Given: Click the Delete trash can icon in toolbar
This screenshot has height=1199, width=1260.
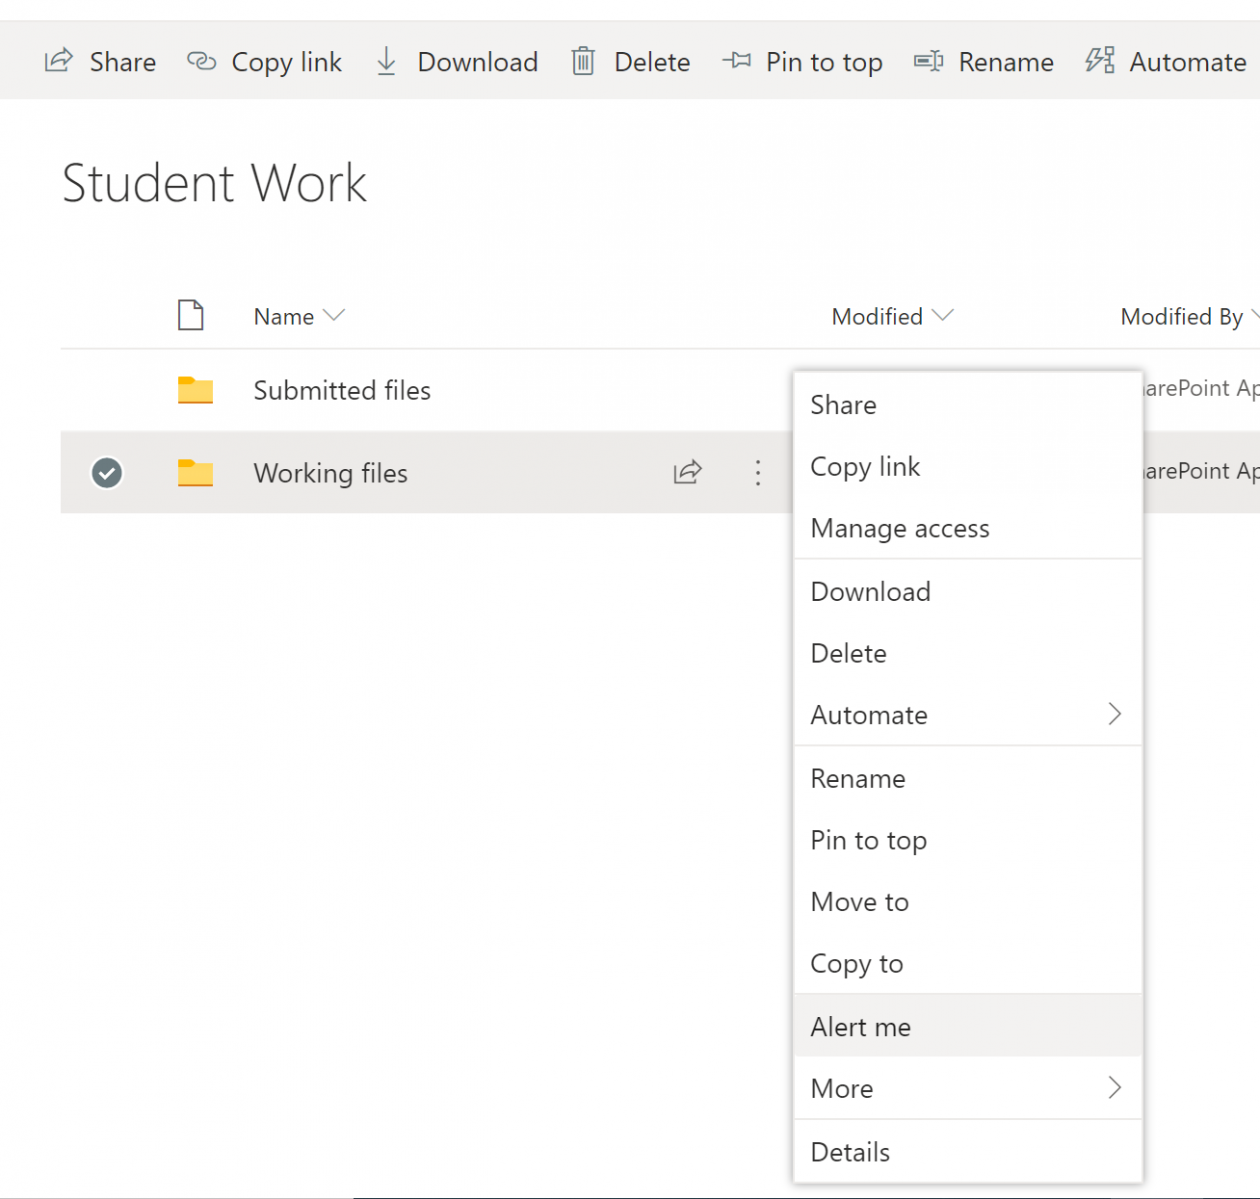Looking at the screenshot, I should [x=583, y=61].
